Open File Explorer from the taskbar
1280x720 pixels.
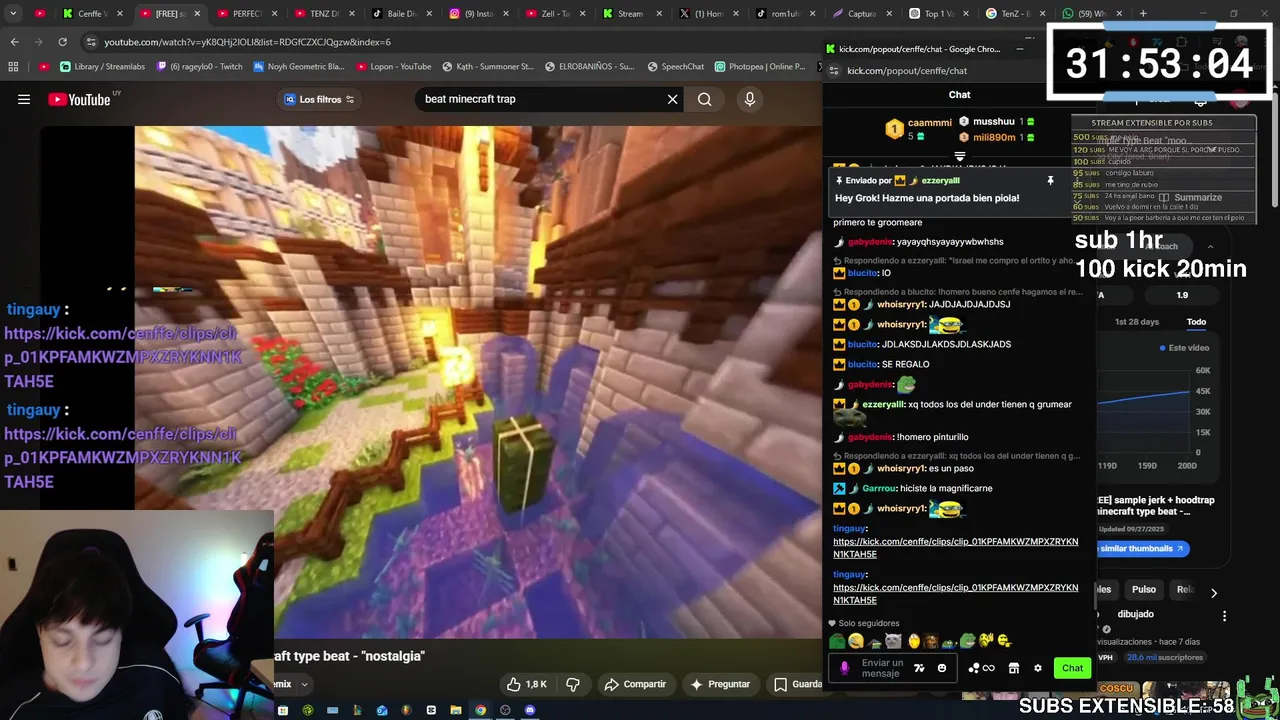(x=456, y=710)
